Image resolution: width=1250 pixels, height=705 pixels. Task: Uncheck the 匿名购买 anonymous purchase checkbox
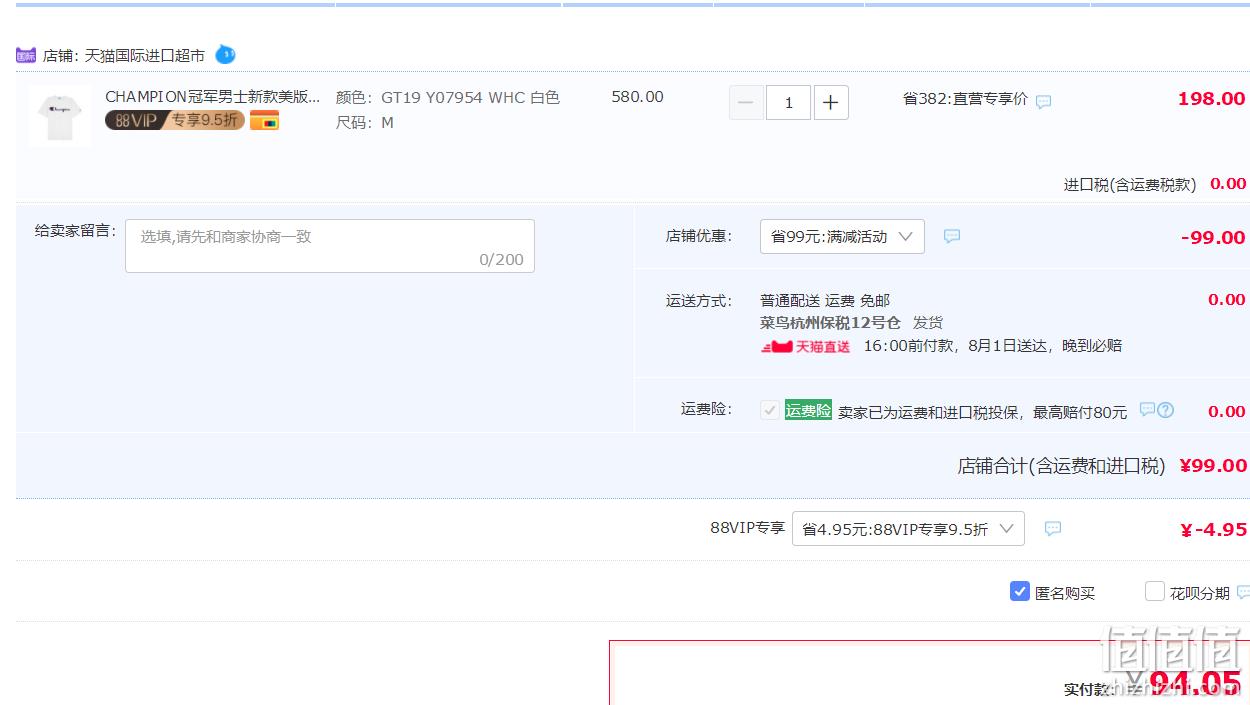click(x=1020, y=591)
